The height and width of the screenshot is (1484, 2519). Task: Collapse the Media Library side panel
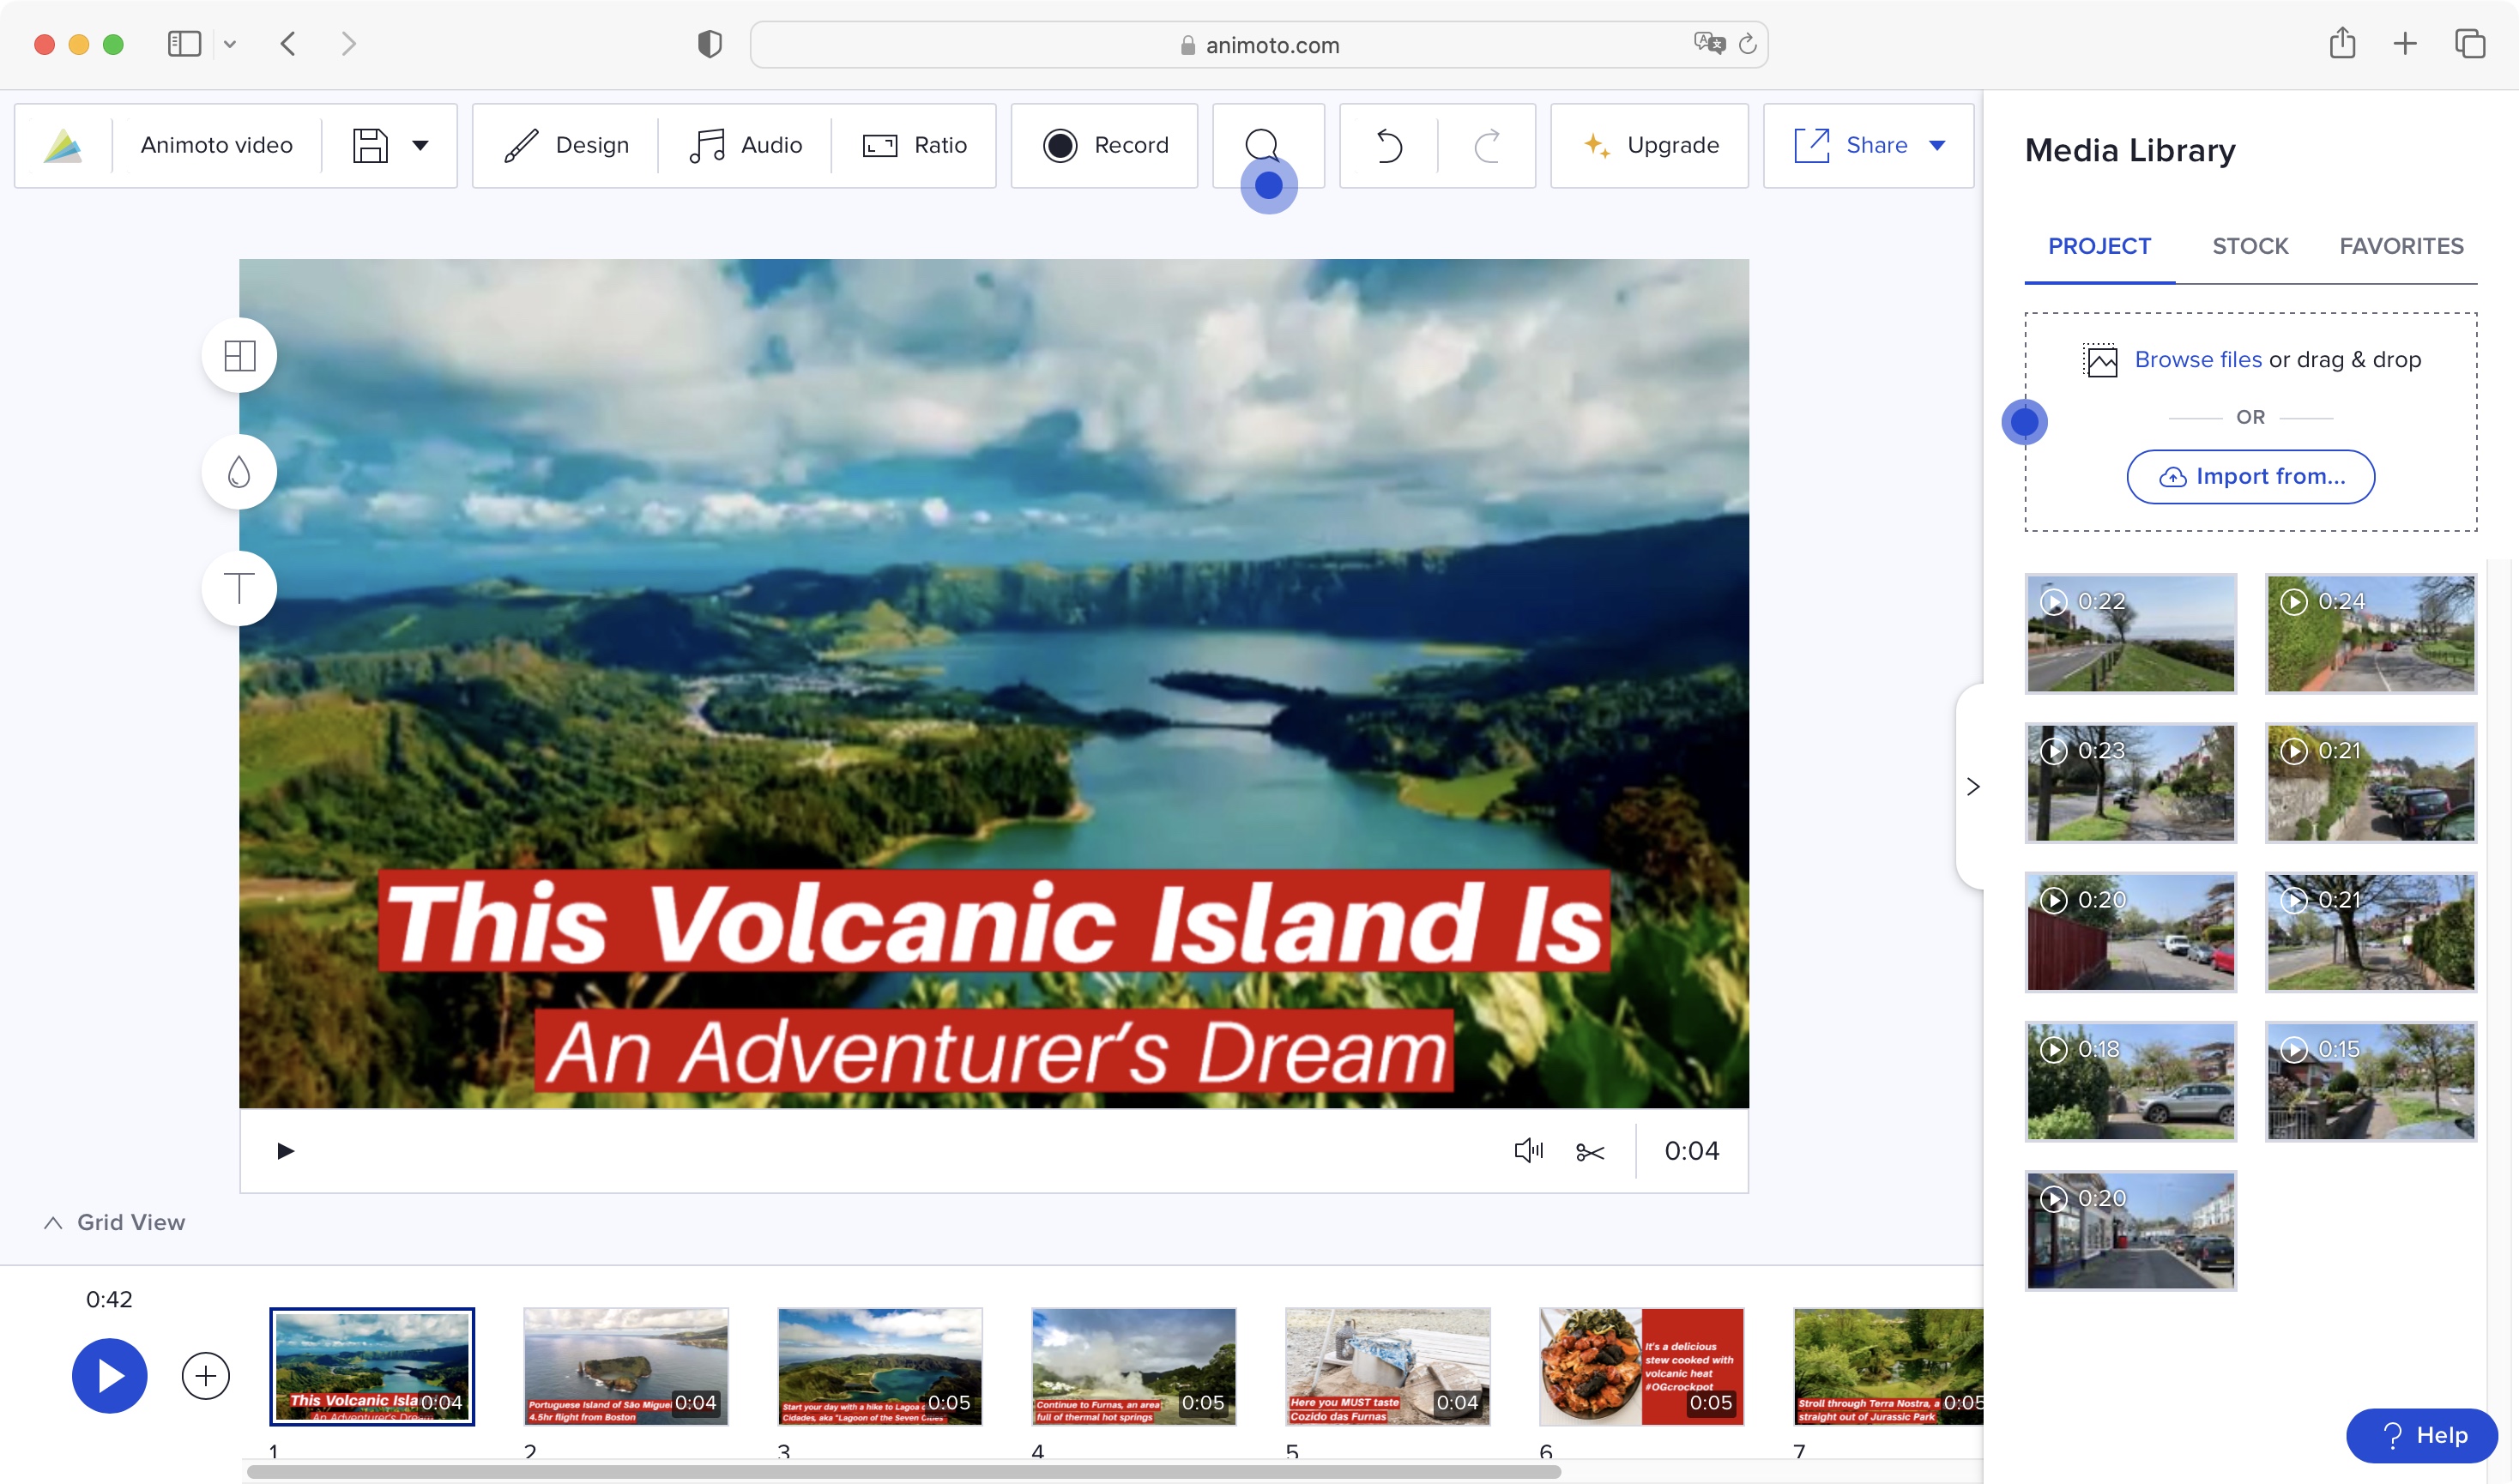(x=1972, y=787)
